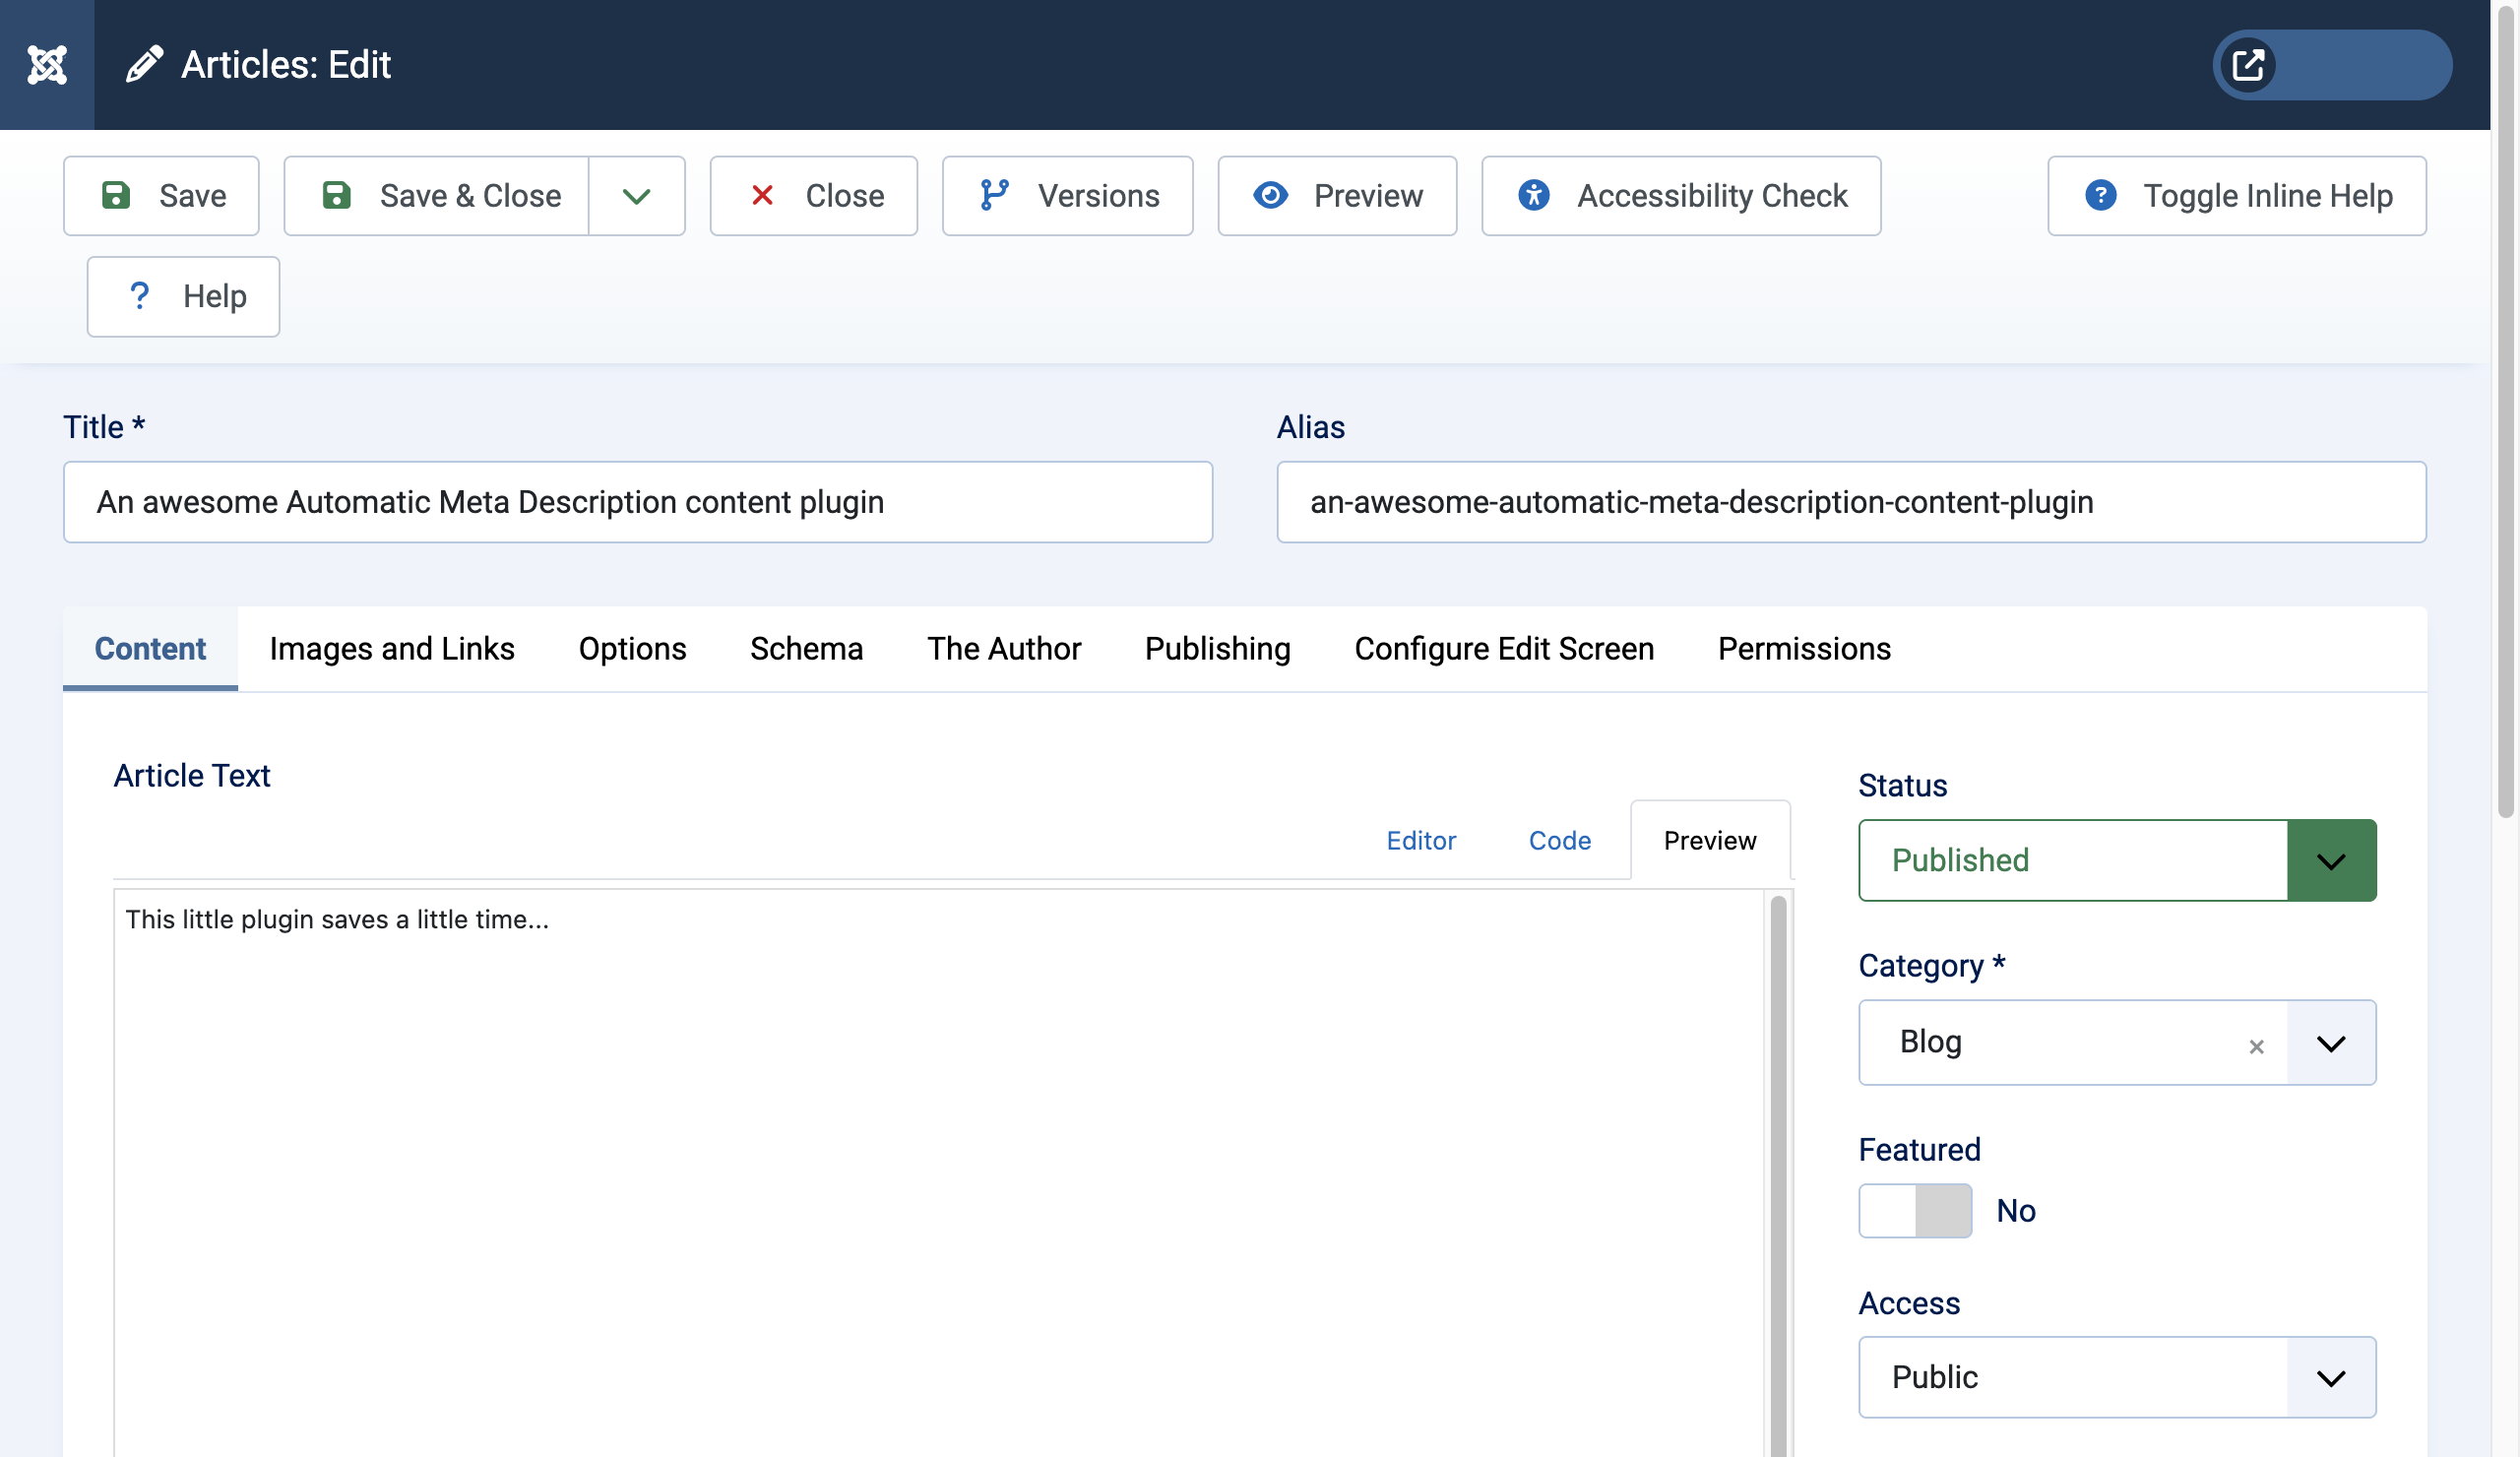Click the Joomla logo icon
Viewport: 2520px width, 1457px height.
coord(47,65)
